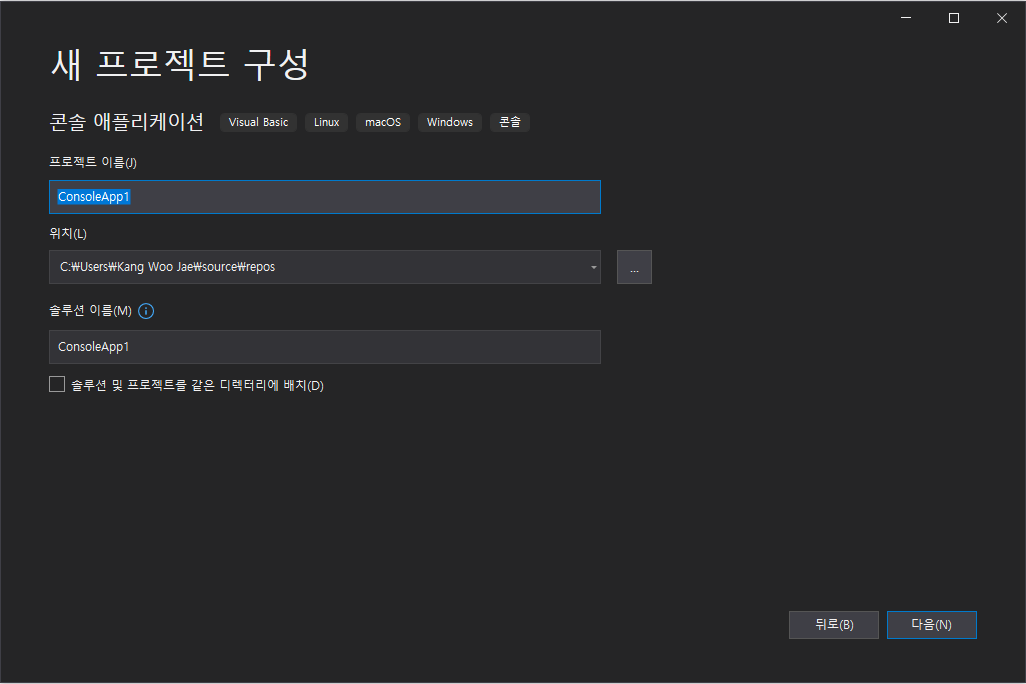Click the solution name info icon
Image resolution: width=1026 pixels, height=684 pixels.
pos(146,311)
